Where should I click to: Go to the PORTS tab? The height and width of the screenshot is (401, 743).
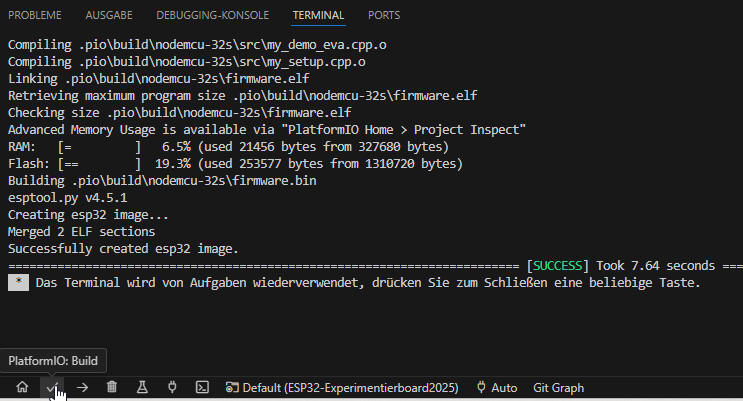(x=384, y=16)
